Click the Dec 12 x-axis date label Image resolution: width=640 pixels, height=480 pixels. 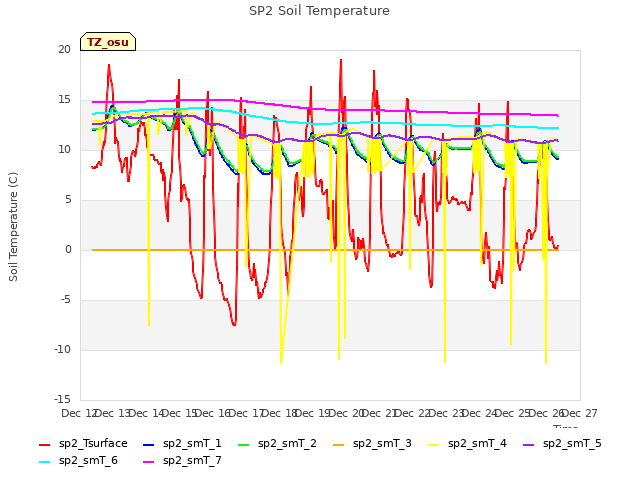[x=79, y=413]
